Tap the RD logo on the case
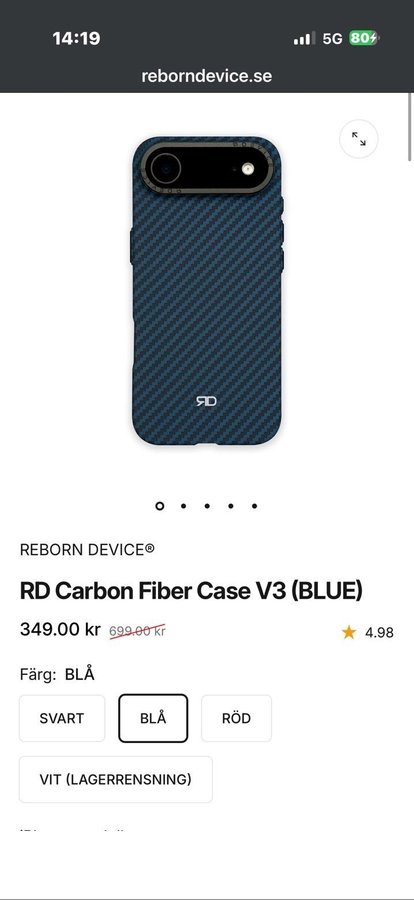The width and height of the screenshot is (414, 900). [x=206, y=401]
